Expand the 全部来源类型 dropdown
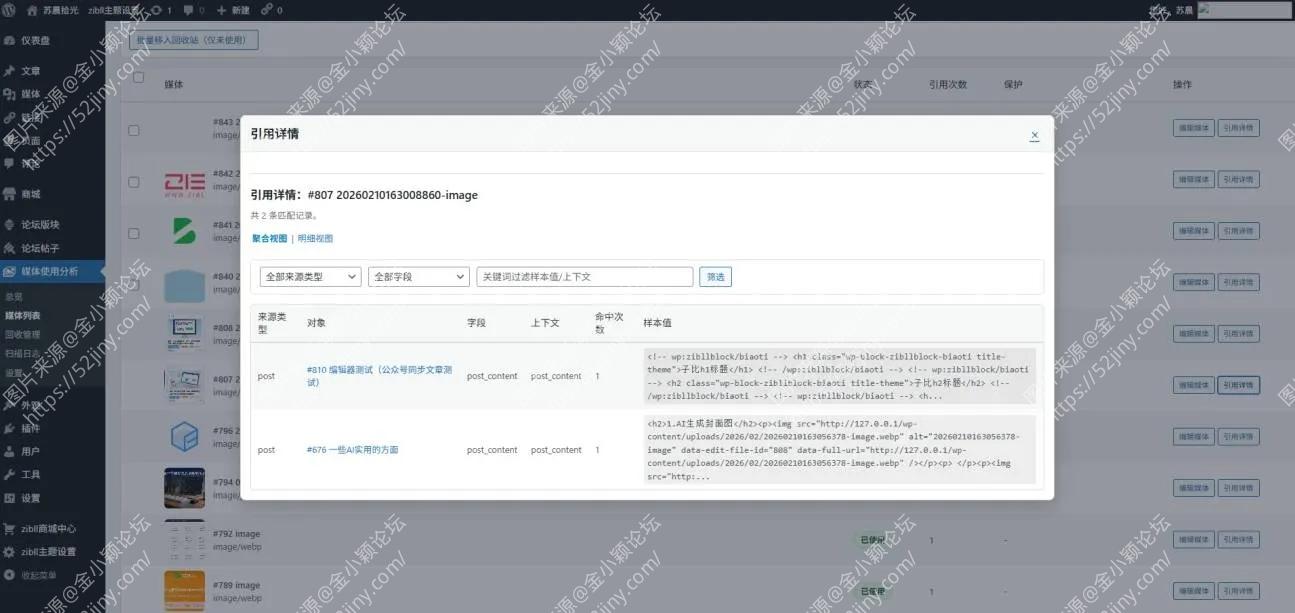The image size is (1295, 613). (x=310, y=277)
